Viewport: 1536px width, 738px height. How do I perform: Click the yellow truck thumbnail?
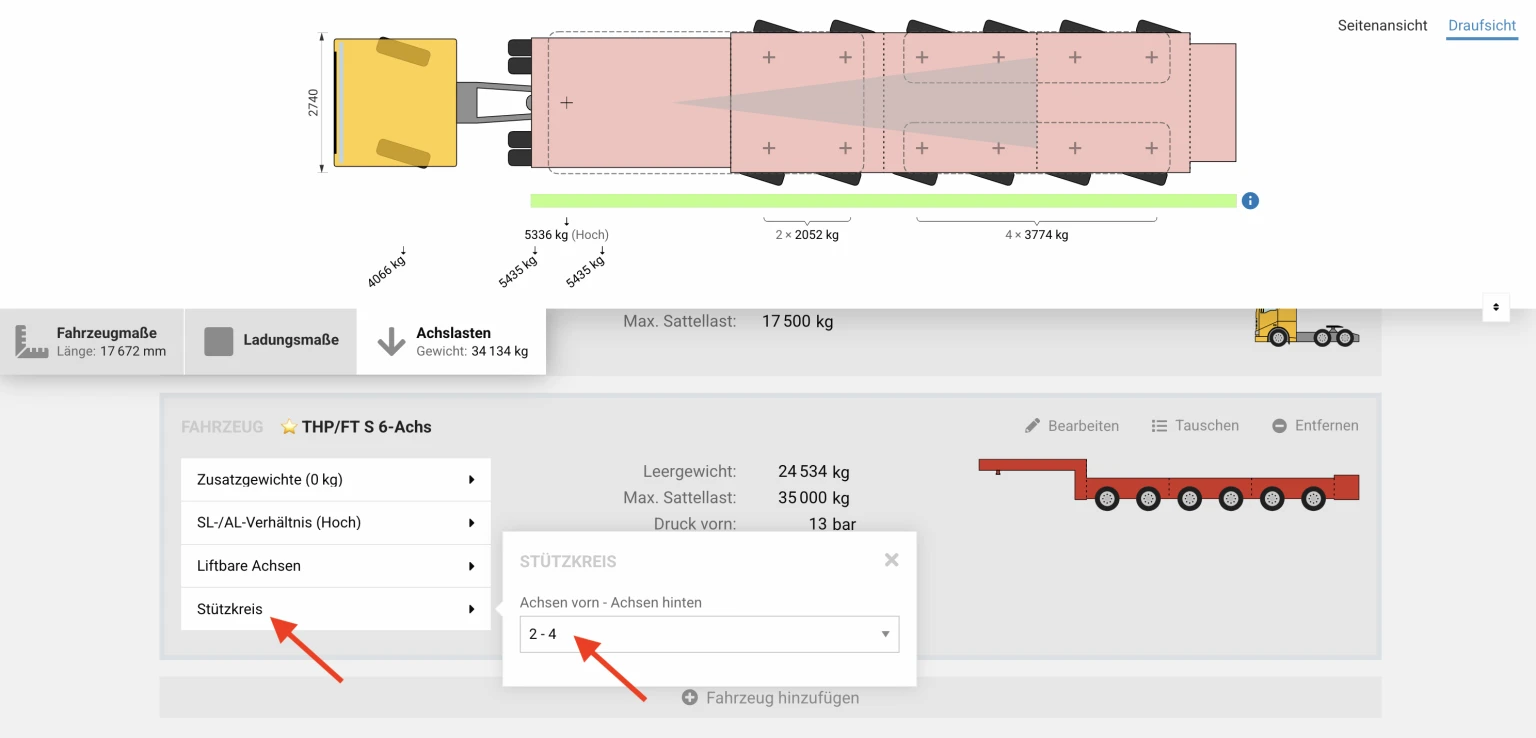coord(1306,327)
